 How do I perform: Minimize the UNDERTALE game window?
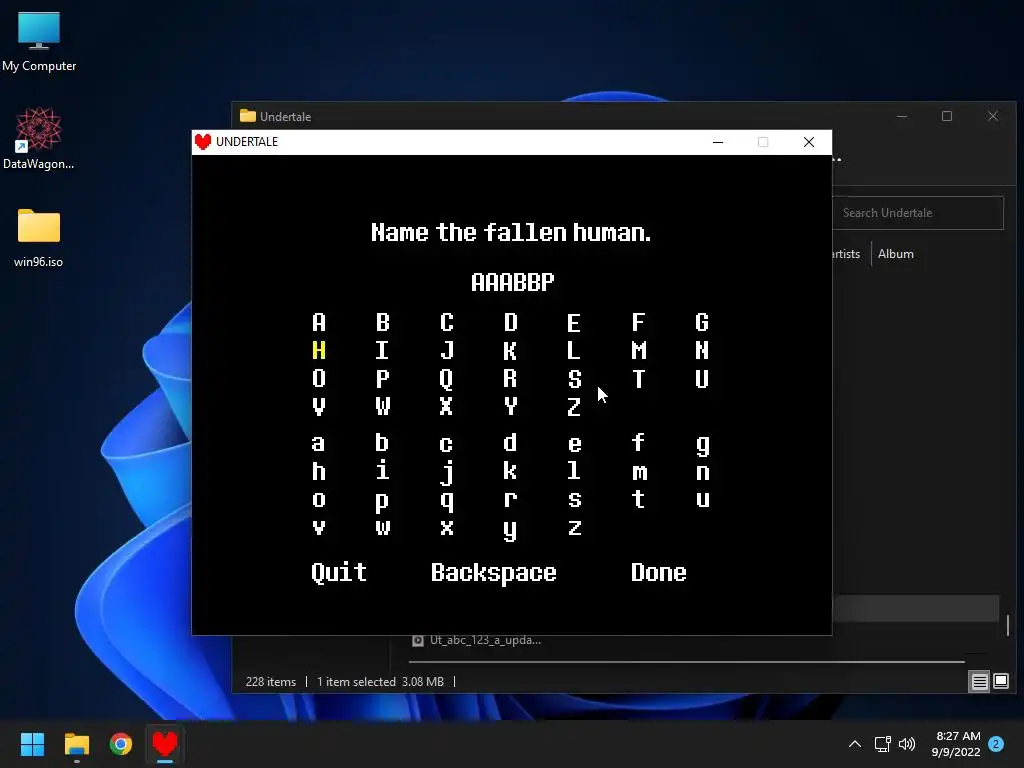(718, 142)
